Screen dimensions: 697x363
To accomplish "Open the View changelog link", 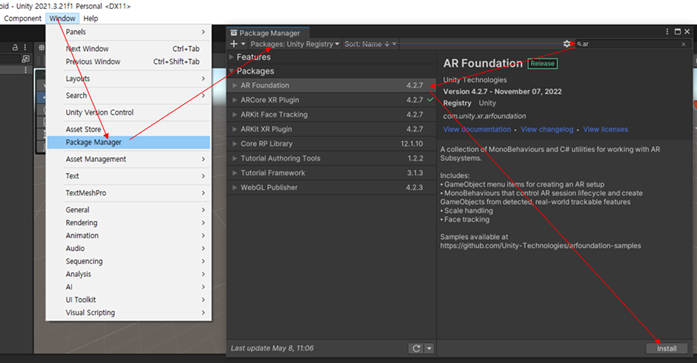I will click(x=547, y=129).
